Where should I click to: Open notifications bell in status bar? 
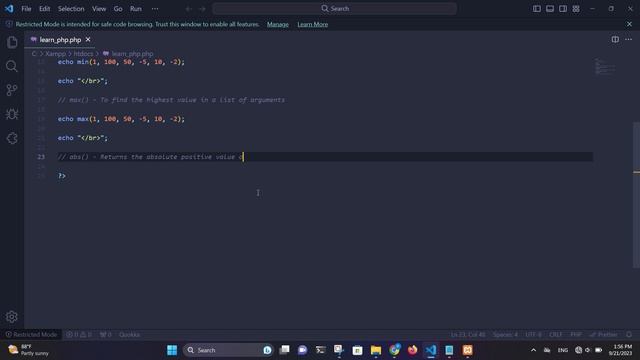(629, 335)
